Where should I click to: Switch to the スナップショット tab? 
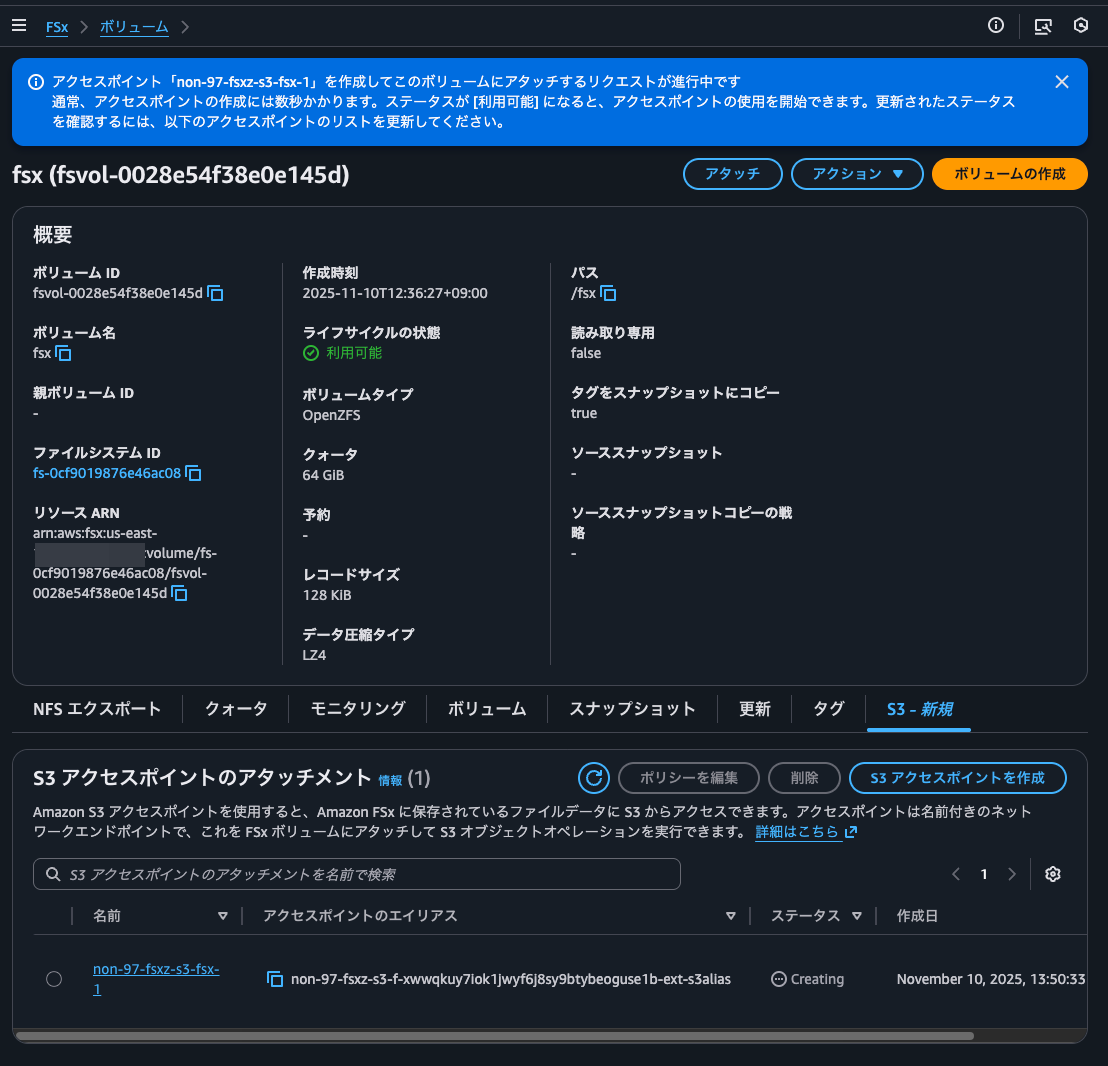point(633,708)
